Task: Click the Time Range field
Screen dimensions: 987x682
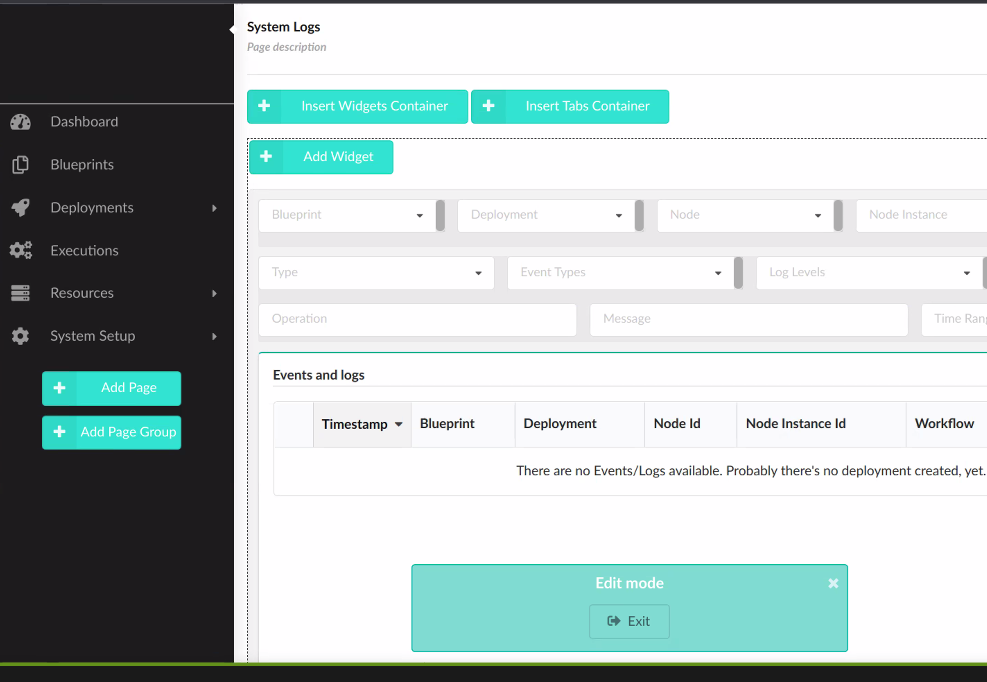Action: pos(954,319)
